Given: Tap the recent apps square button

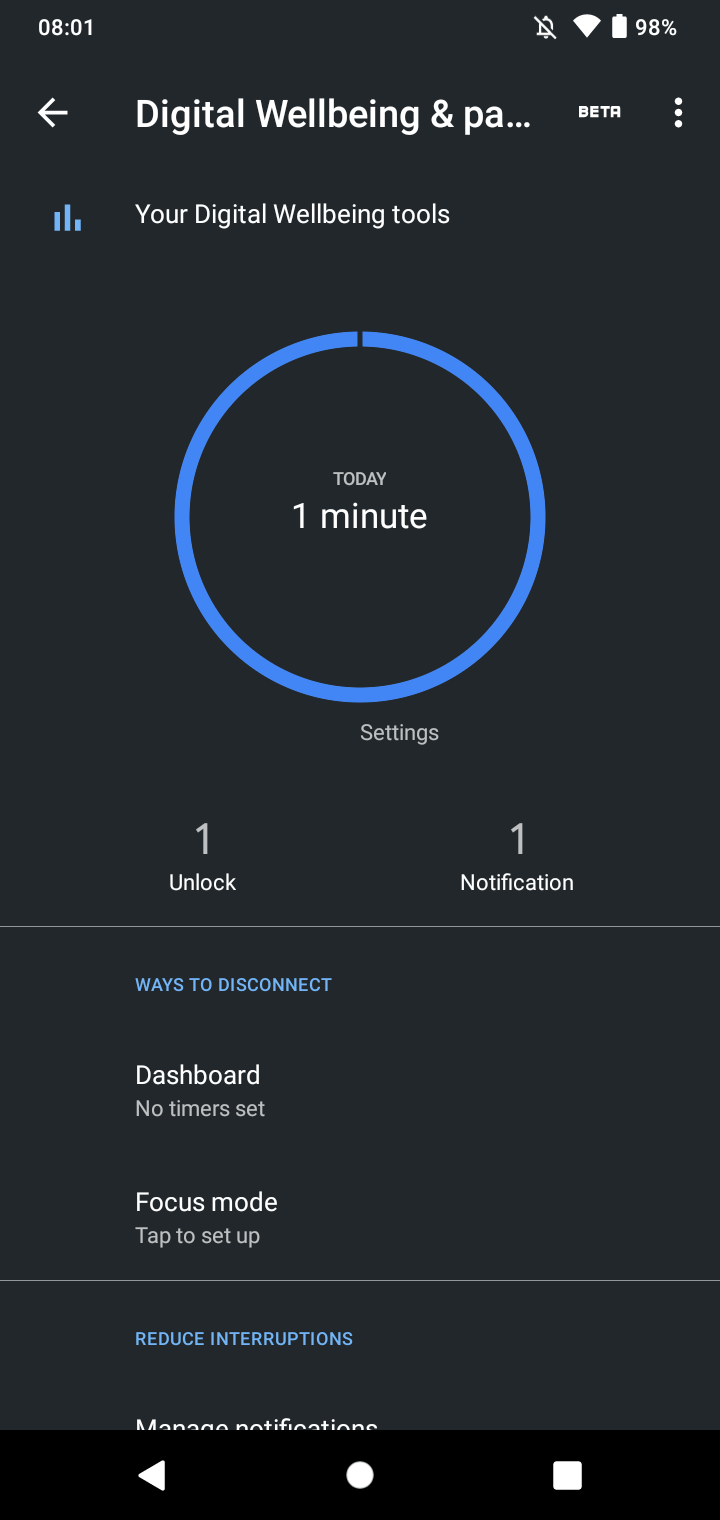Looking at the screenshot, I should point(567,1475).
